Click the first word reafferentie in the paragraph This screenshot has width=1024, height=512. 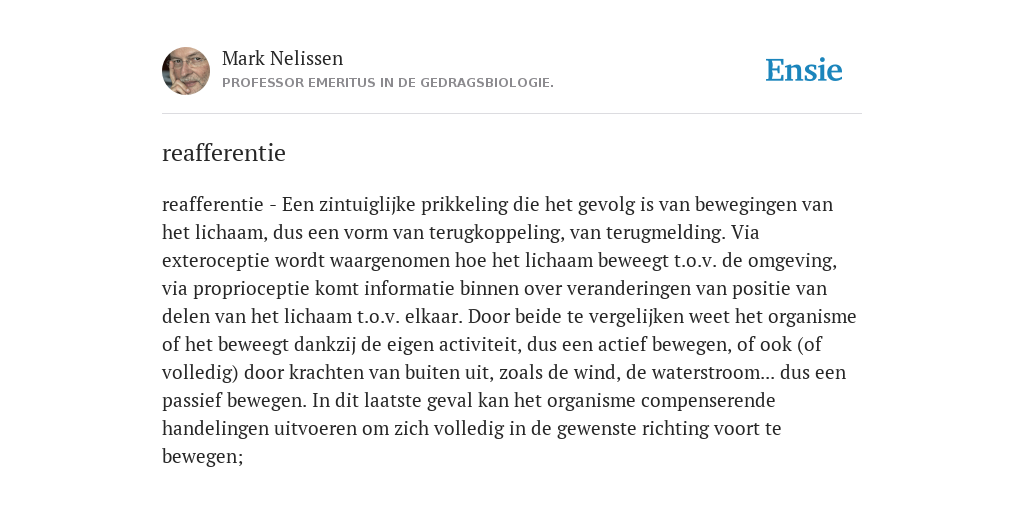click(212, 204)
